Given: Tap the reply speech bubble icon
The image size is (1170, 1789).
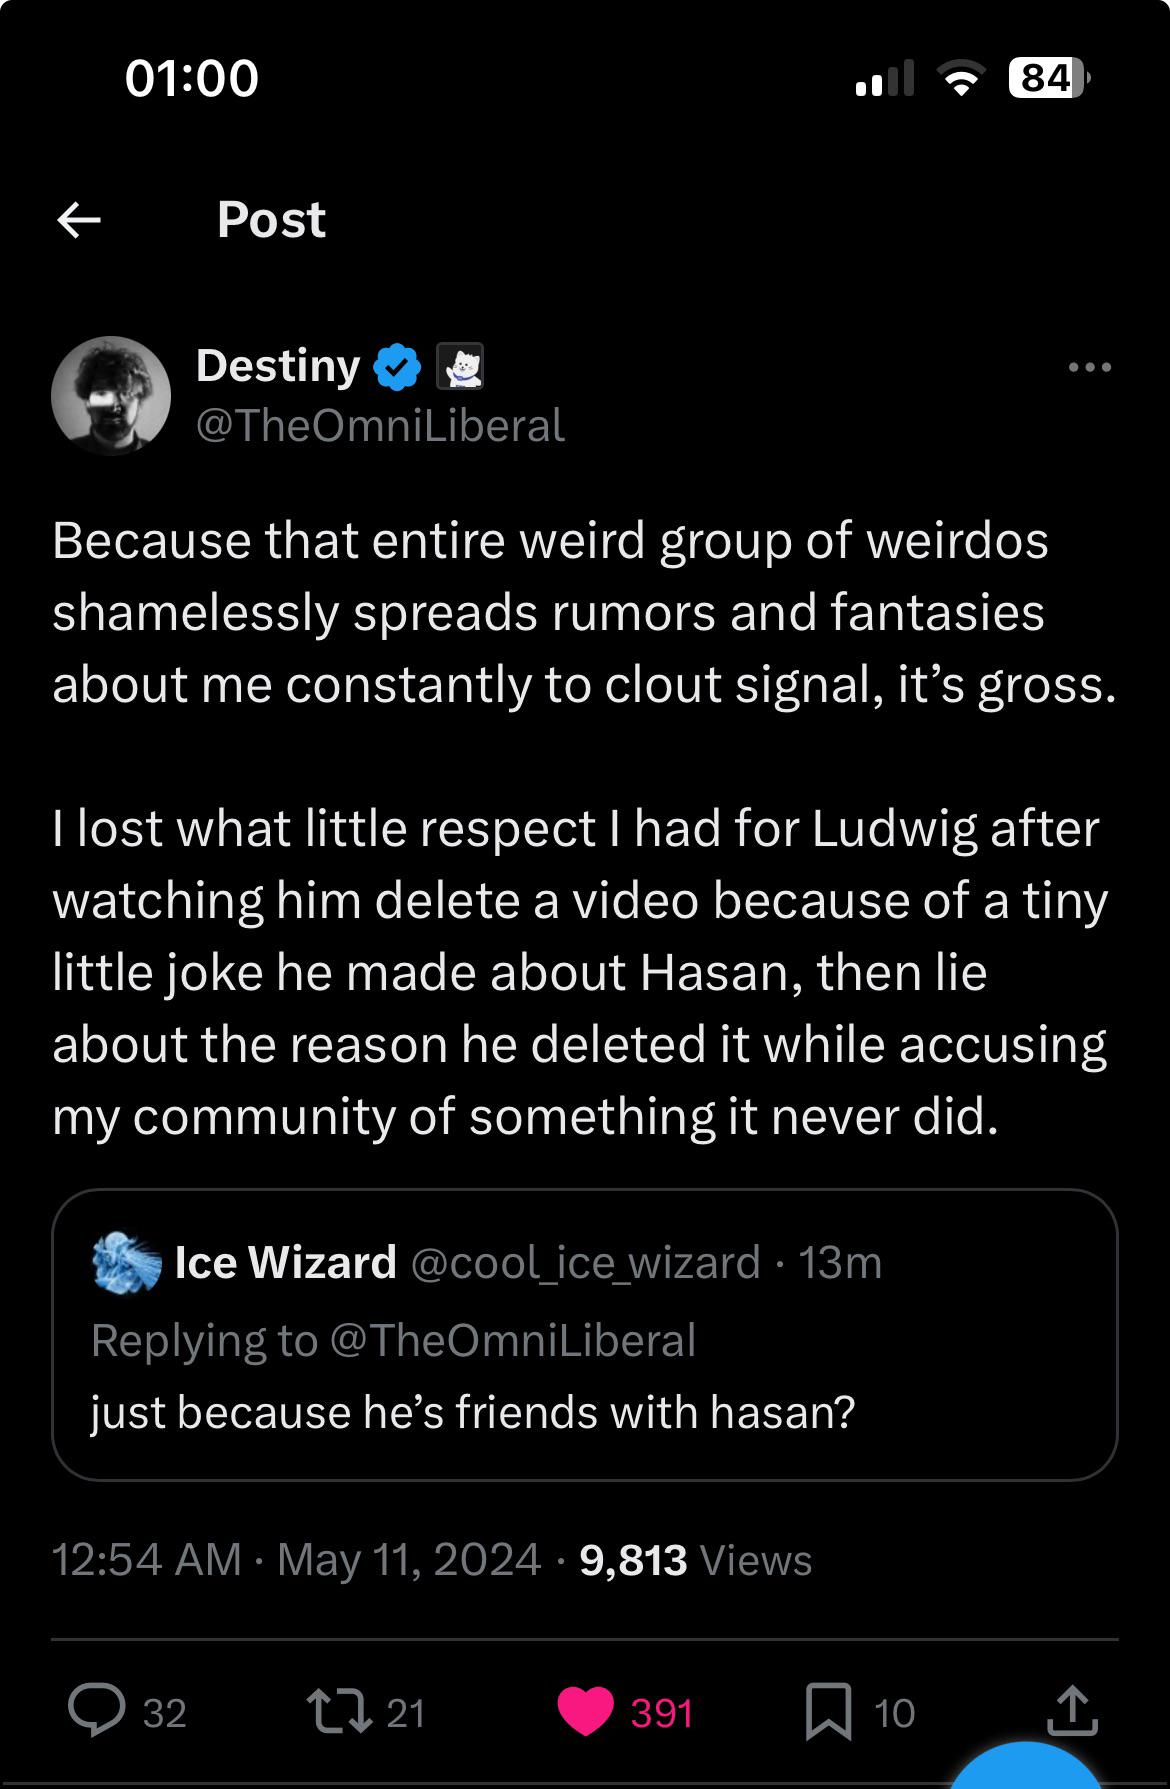Looking at the screenshot, I should point(97,1710).
